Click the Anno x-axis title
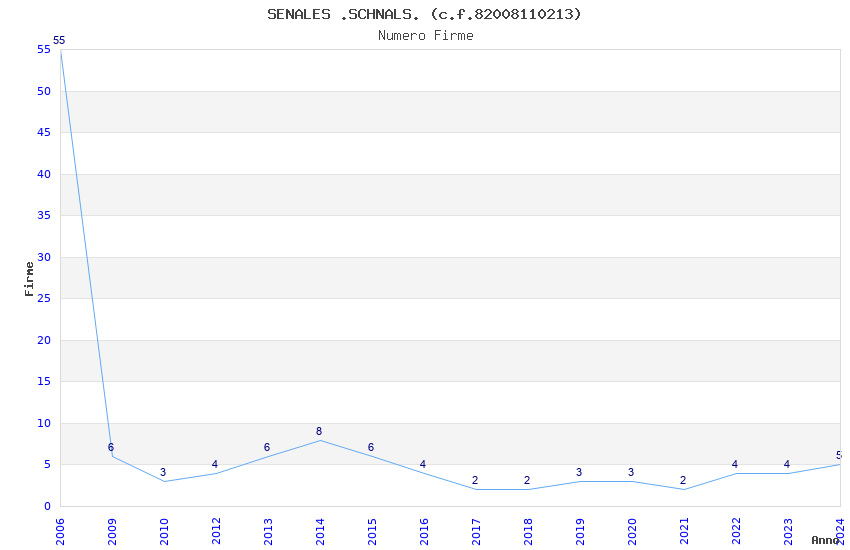 826,540
